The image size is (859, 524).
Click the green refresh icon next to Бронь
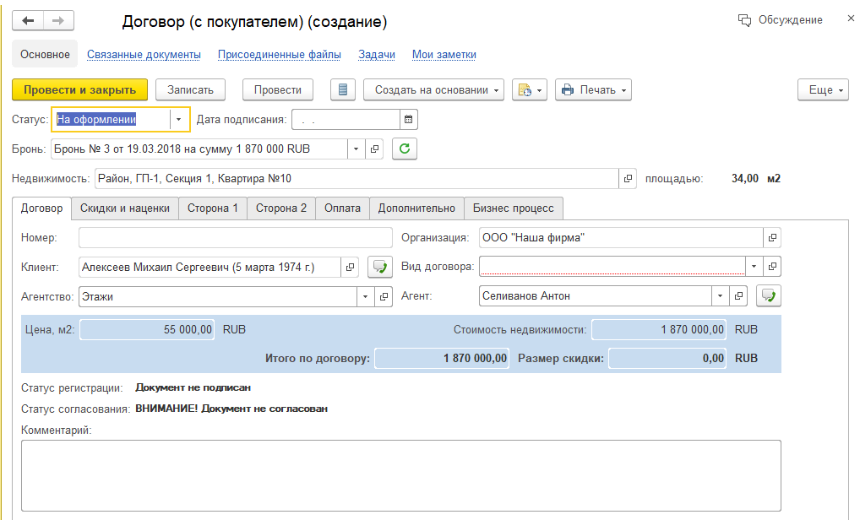pyautogui.click(x=403, y=149)
